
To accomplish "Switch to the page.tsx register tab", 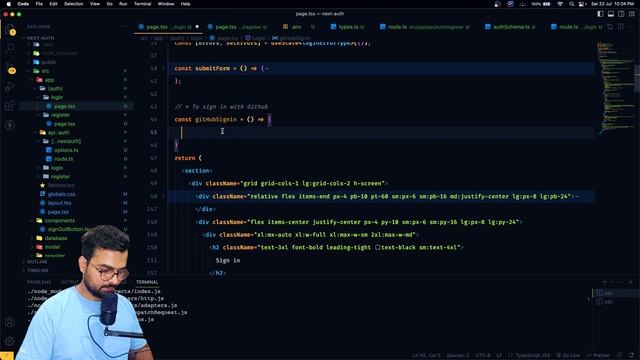I will coord(237,27).
